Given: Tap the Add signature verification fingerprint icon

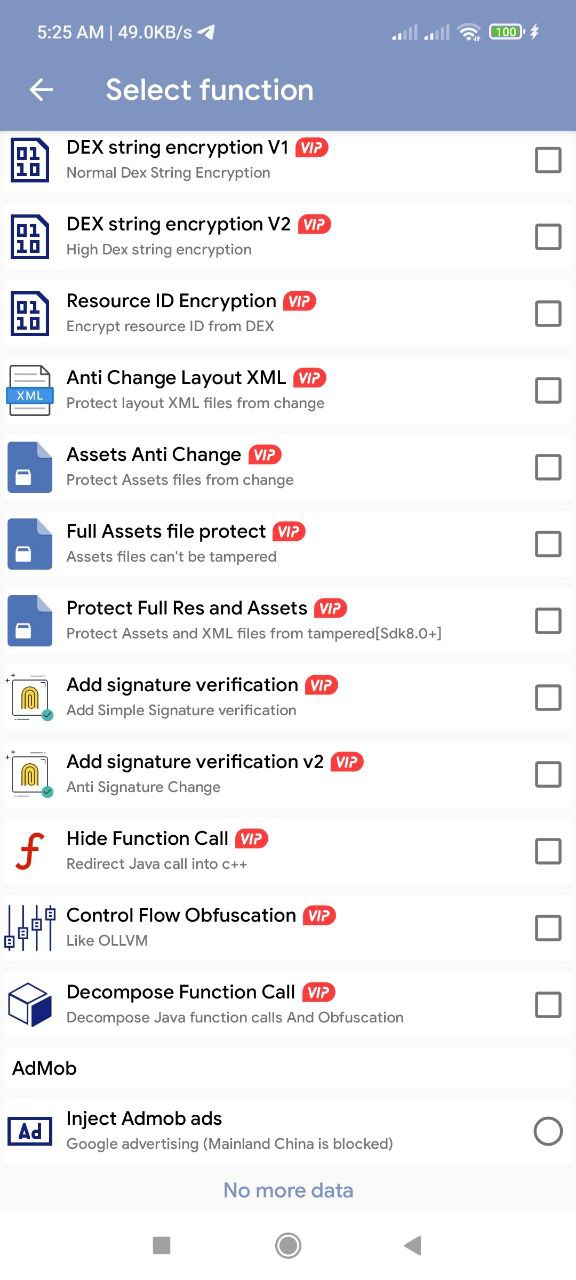Looking at the screenshot, I should (29, 697).
